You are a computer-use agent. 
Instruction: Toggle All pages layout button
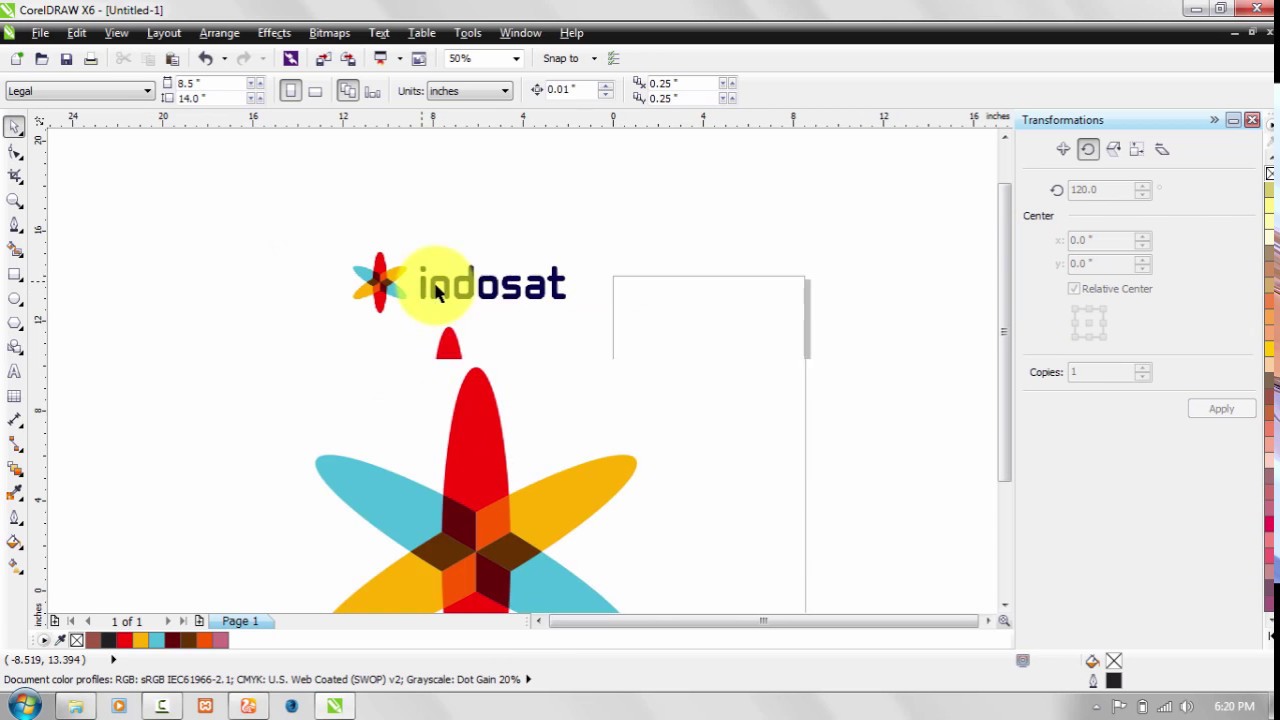348,91
